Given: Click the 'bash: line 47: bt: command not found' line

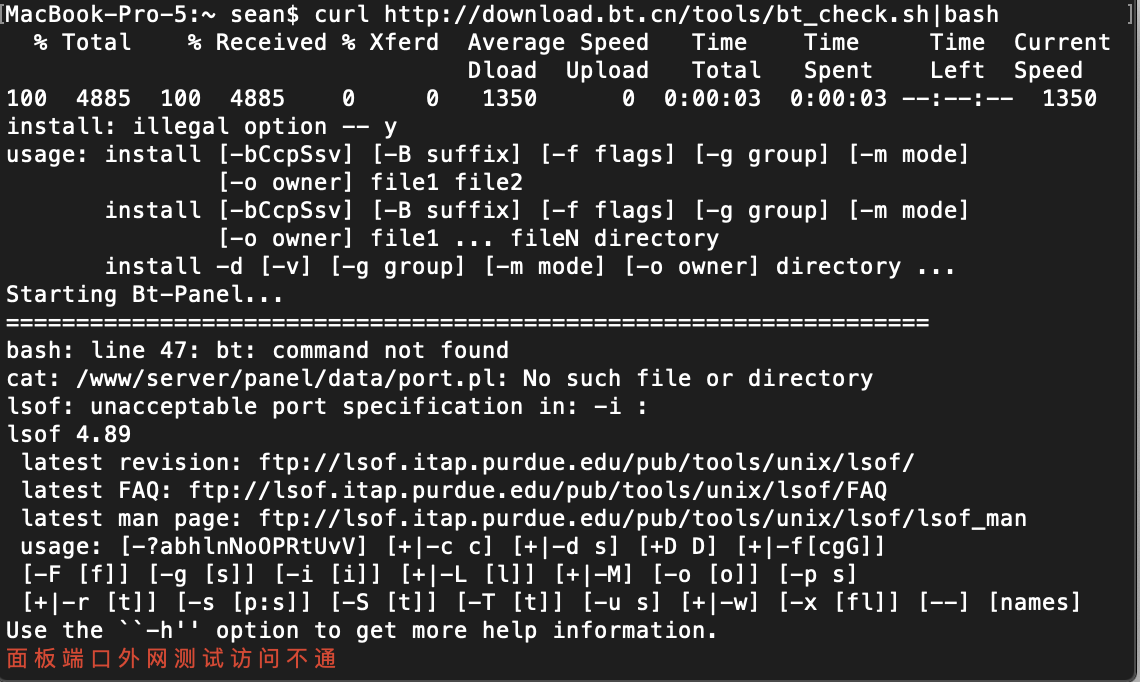Looking at the screenshot, I should tap(257, 350).
